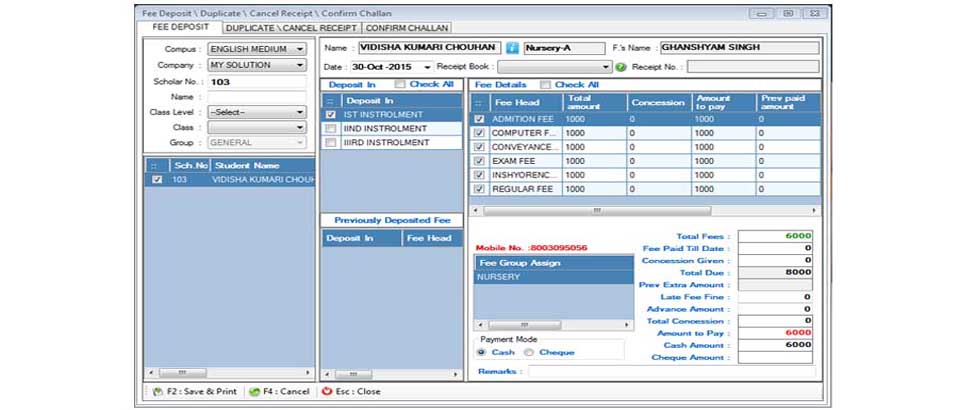
Task: Click the Mobile No. :8003095056 text
Action: [531, 248]
